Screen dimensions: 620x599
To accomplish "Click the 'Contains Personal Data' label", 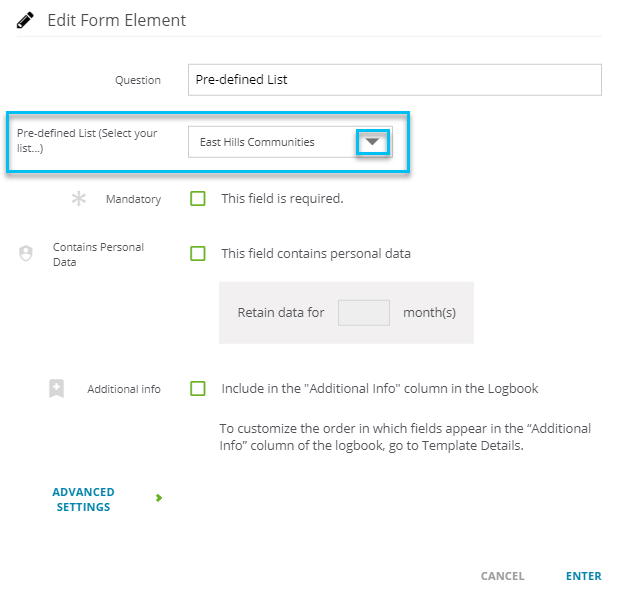I will click(x=98, y=255).
